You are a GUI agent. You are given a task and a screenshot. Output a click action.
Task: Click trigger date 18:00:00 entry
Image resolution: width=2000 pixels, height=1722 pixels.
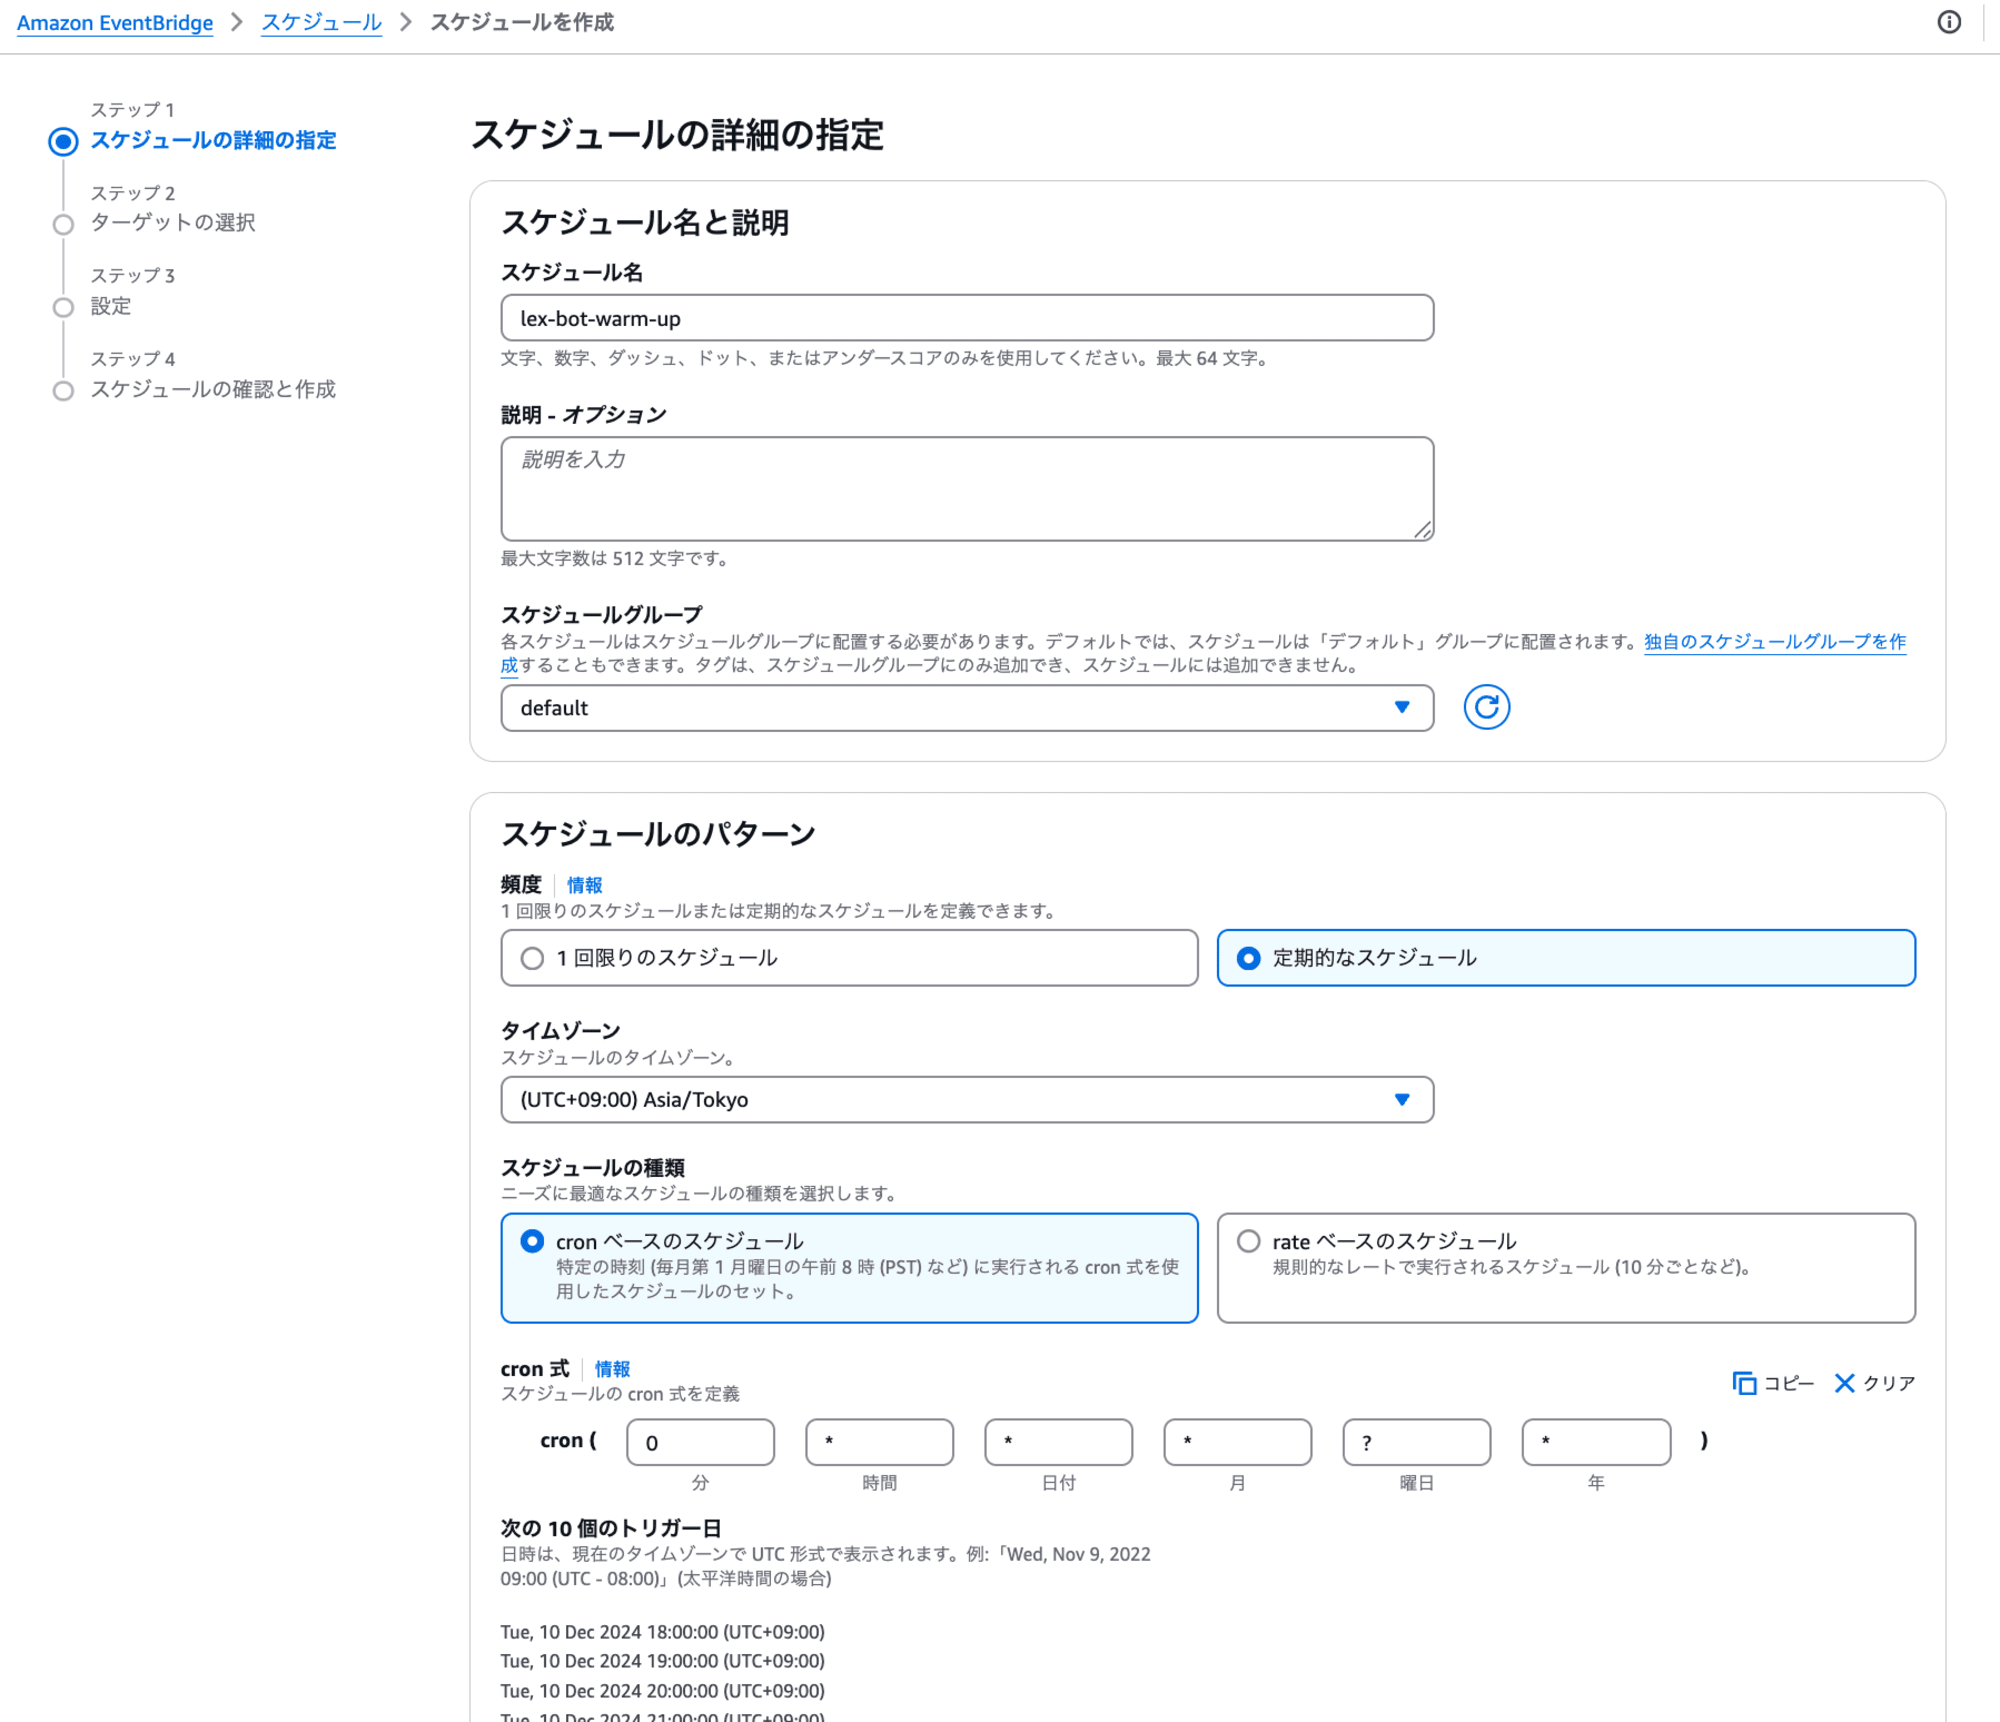(662, 1631)
